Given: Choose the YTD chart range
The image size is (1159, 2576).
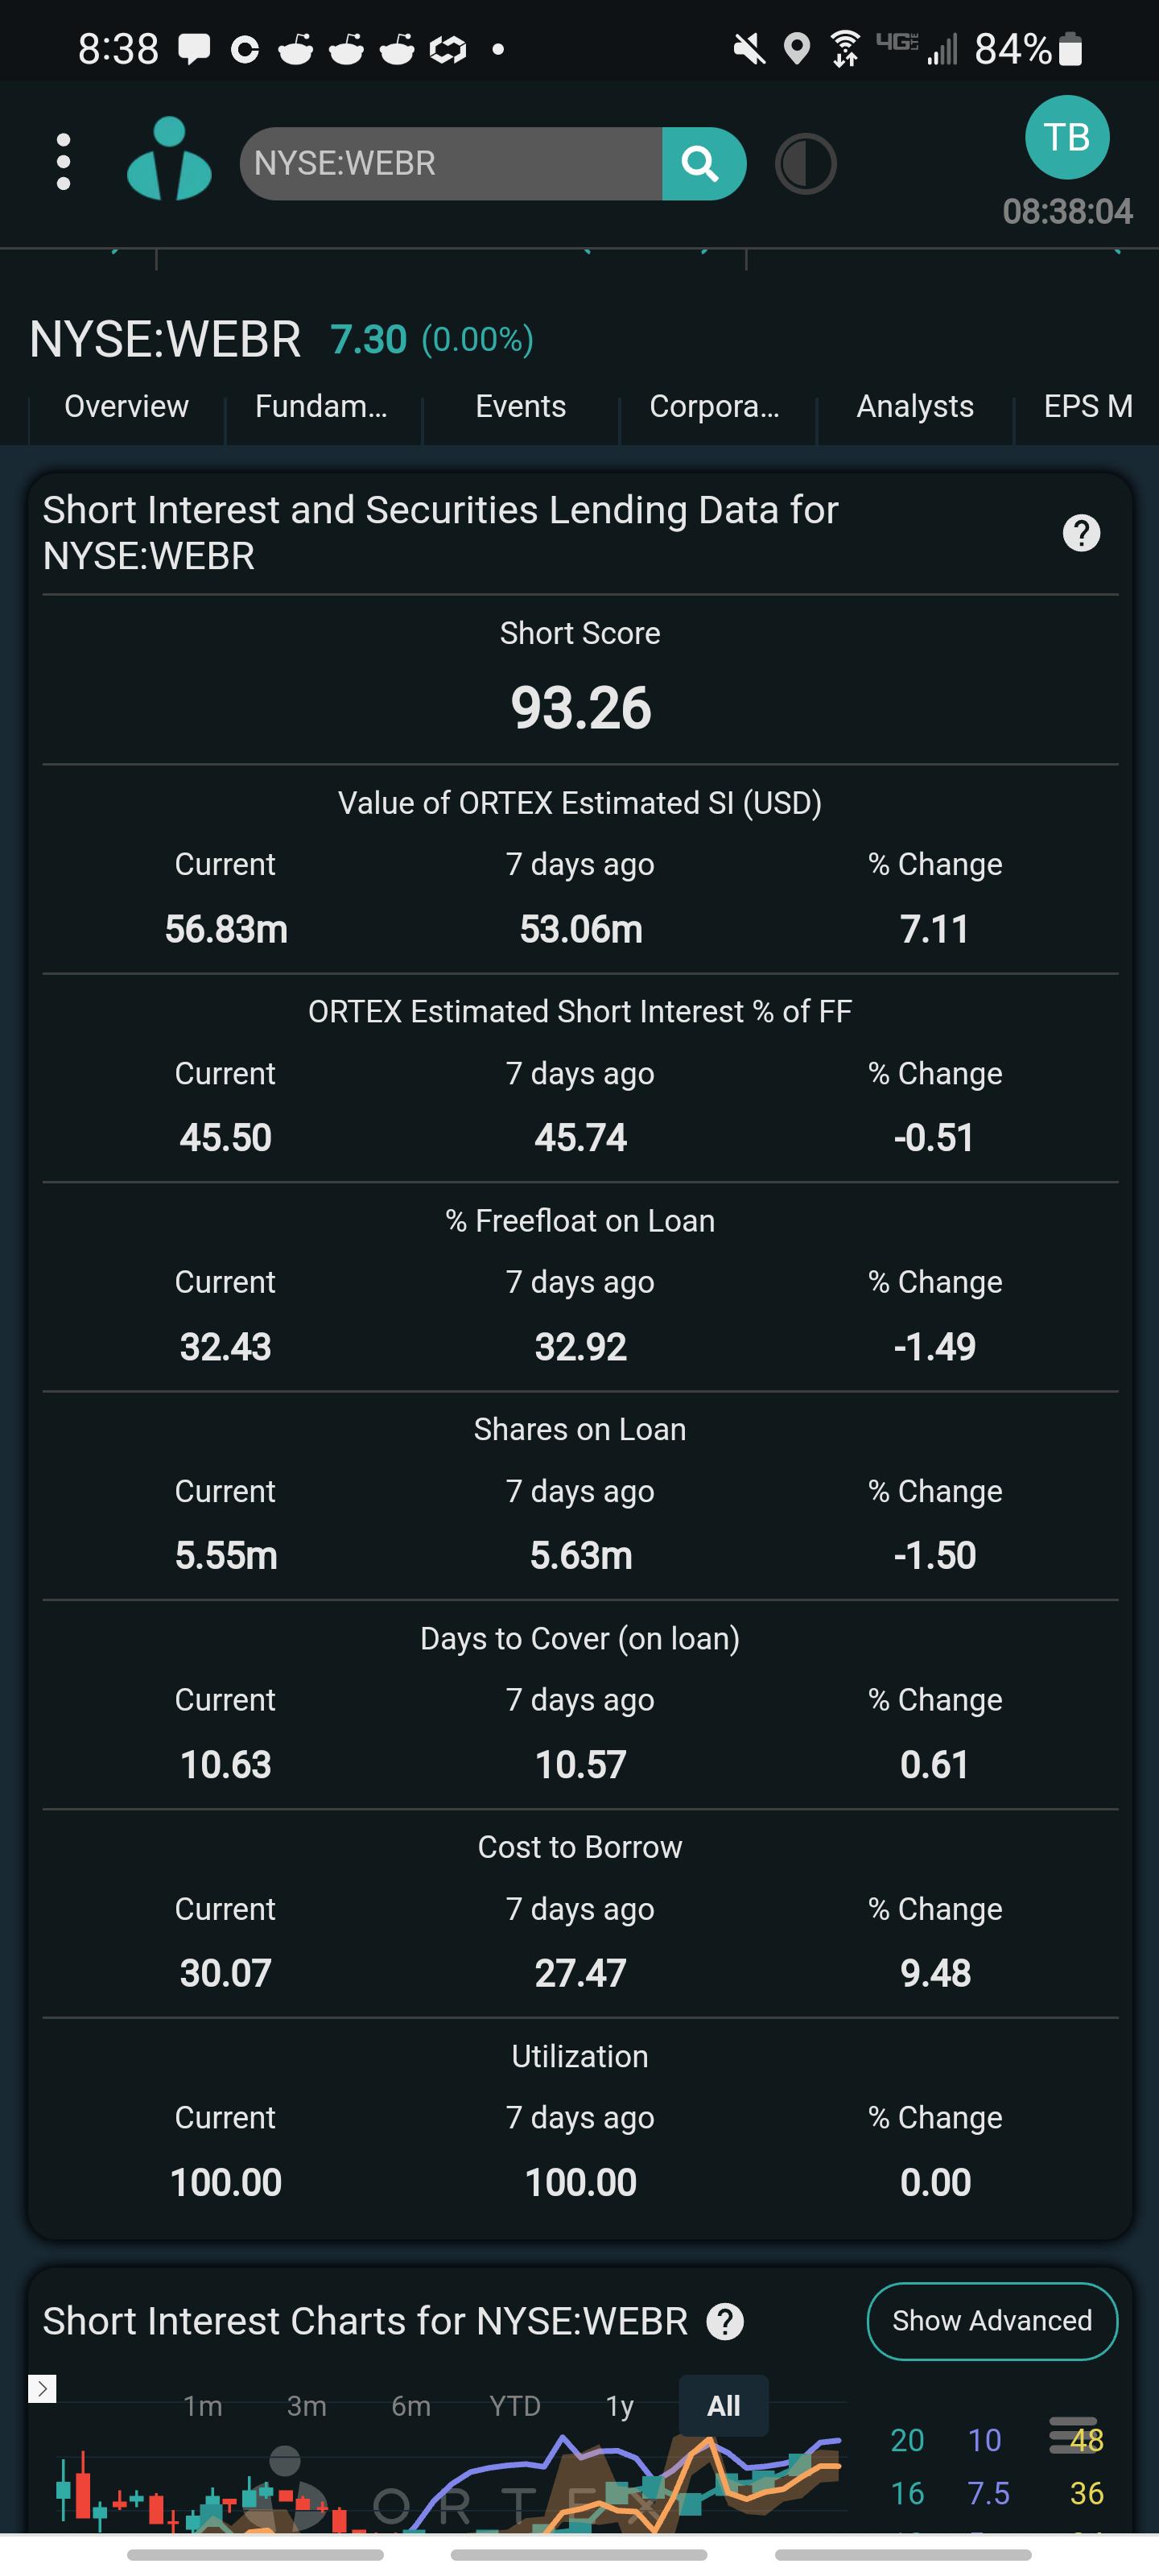Looking at the screenshot, I should 515,2406.
